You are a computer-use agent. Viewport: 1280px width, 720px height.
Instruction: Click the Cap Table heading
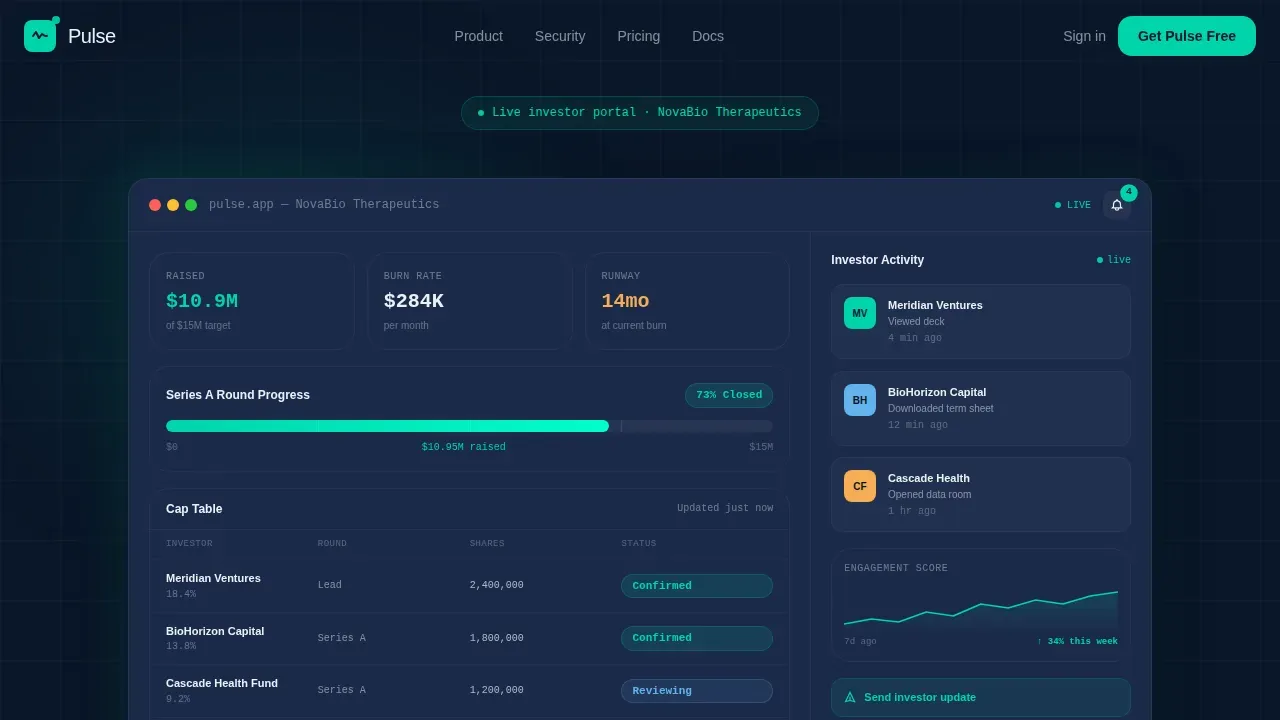click(194, 509)
